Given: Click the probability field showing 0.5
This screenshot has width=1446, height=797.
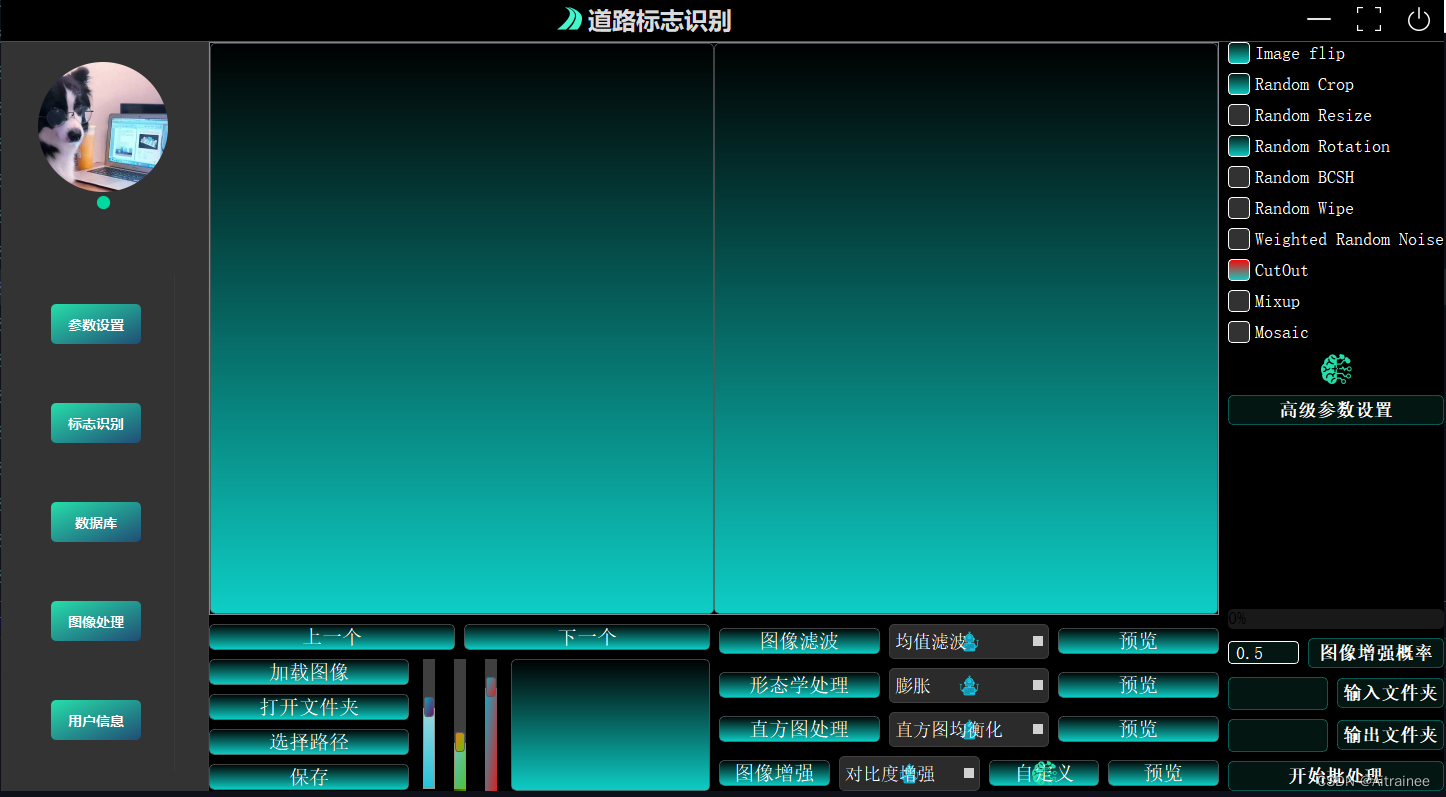Looking at the screenshot, I should pyautogui.click(x=1263, y=653).
